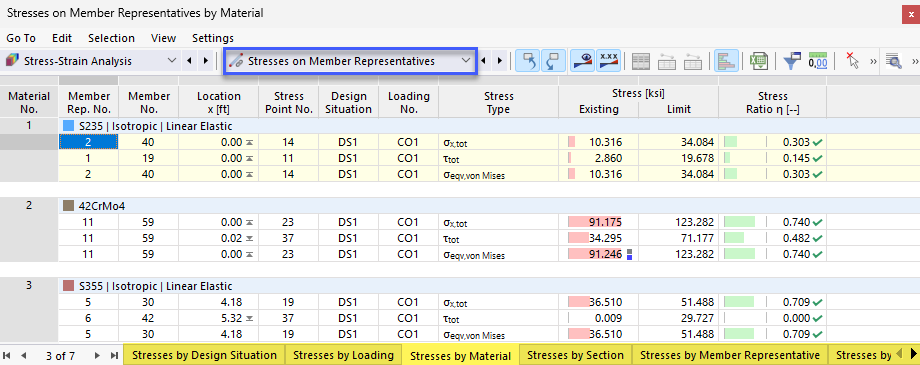Screen dimensions: 920x365
Task: Click the gray table grid icon
Action: click(641, 62)
